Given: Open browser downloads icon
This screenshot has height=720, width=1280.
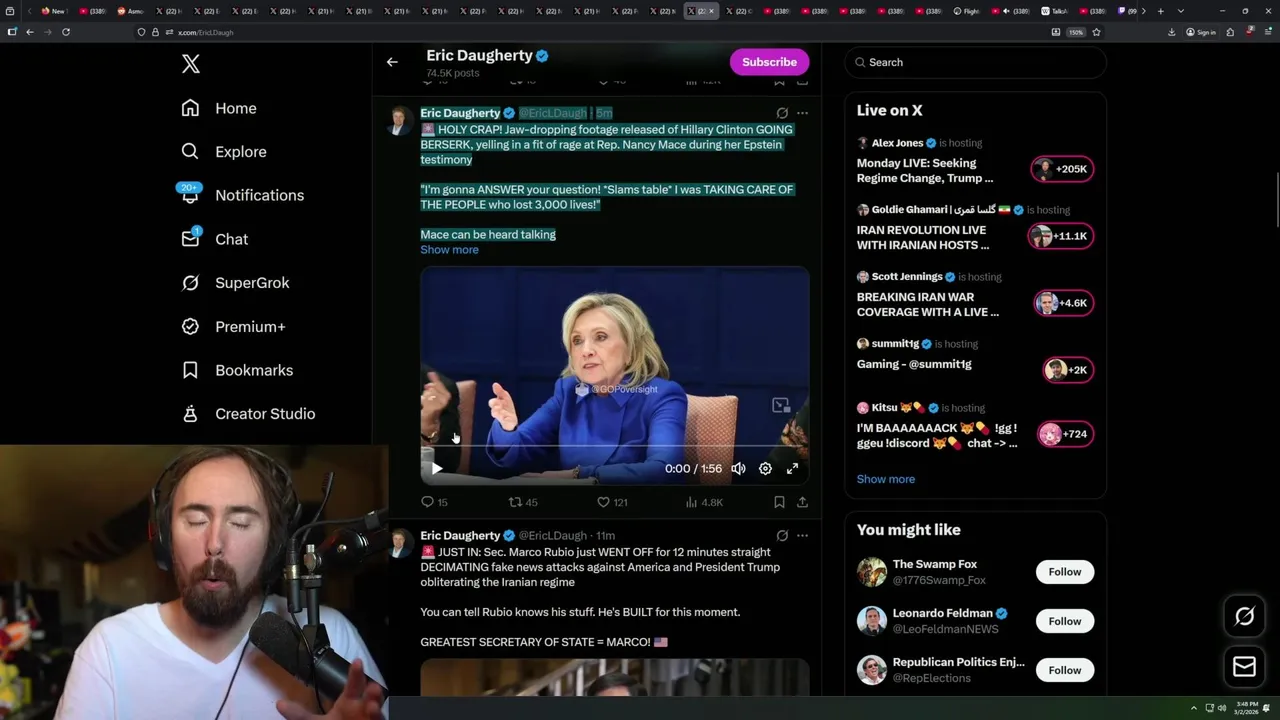Looking at the screenshot, I should pos(1171,32).
